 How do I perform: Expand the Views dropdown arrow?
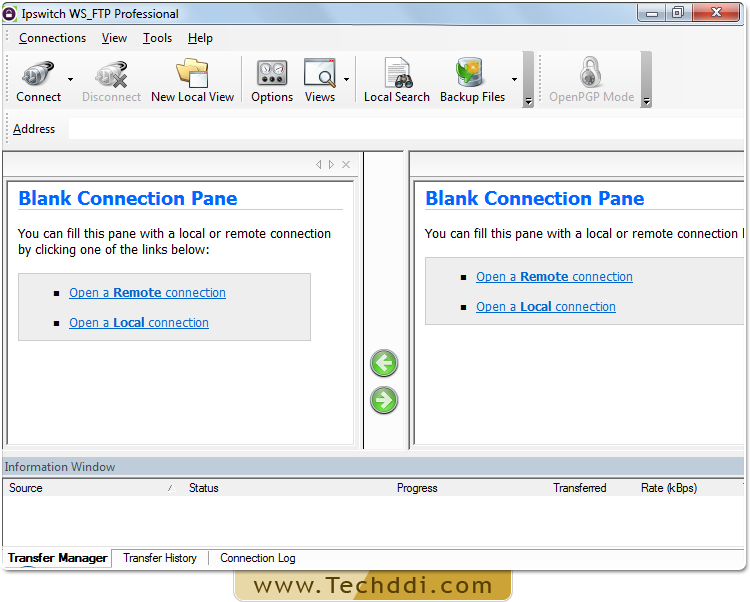(x=346, y=79)
